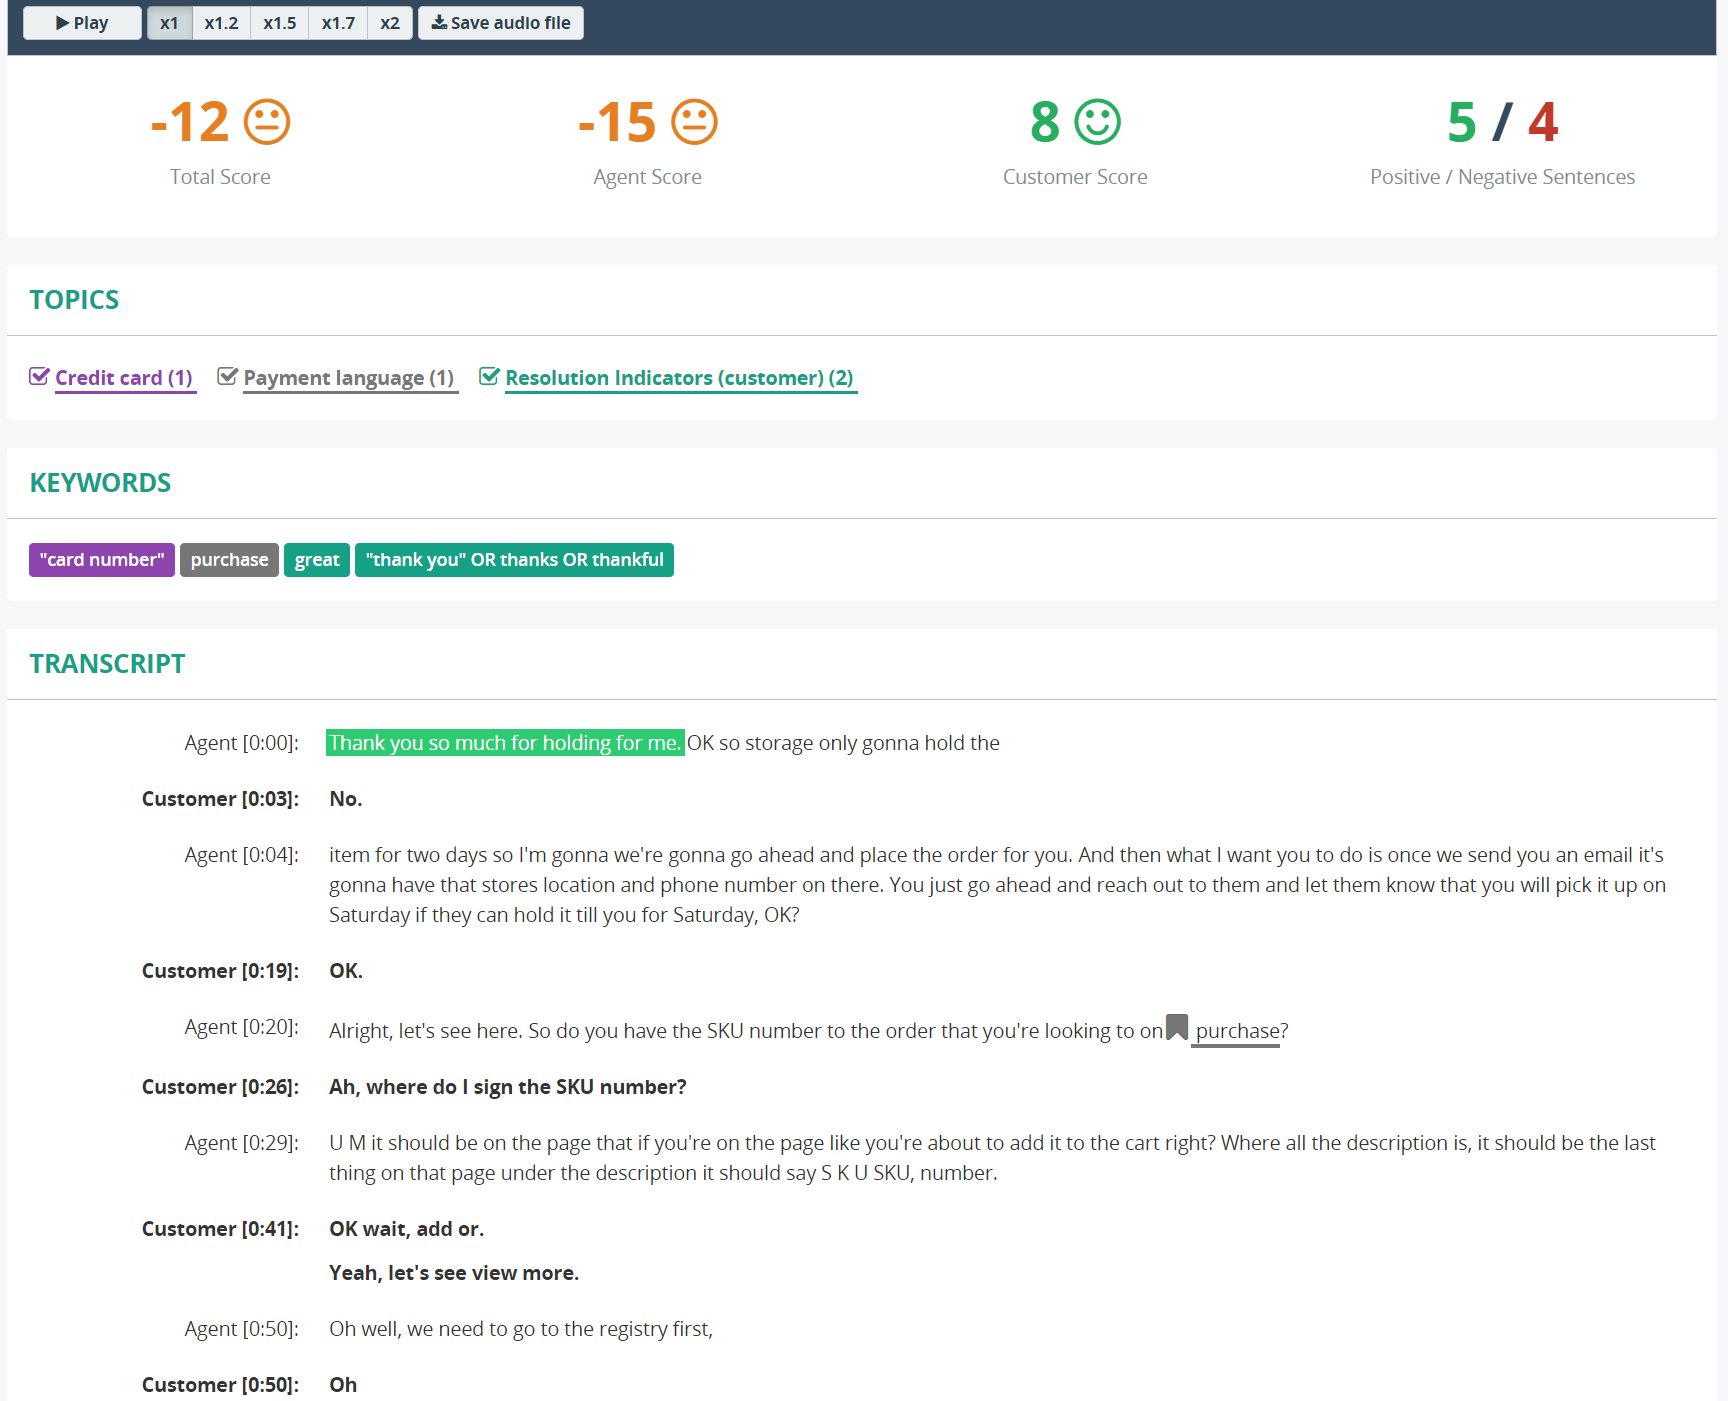Uncheck the Resolution Indicators checkbox
Image resolution: width=1728 pixels, height=1401 pixels.
pos(489,376)
